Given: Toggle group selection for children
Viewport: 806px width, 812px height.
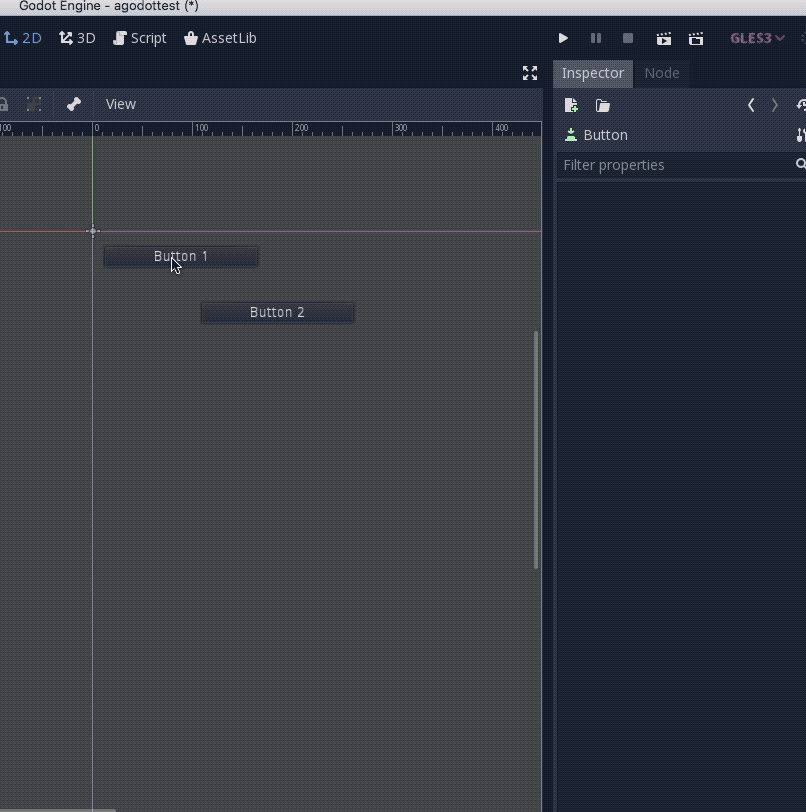Looking at the screenshot, I should (34, 104).
